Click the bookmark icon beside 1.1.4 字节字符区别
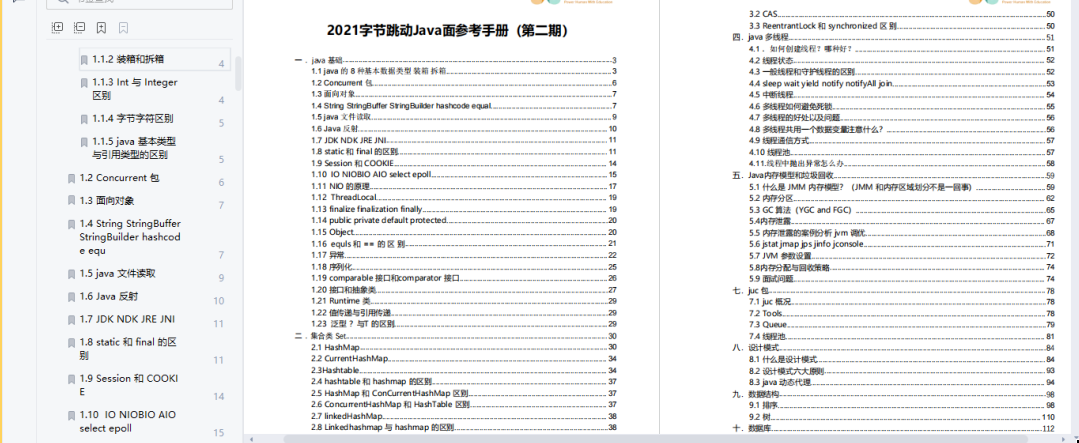Viewport: 1079px width, 443px height. coord(84,119)
